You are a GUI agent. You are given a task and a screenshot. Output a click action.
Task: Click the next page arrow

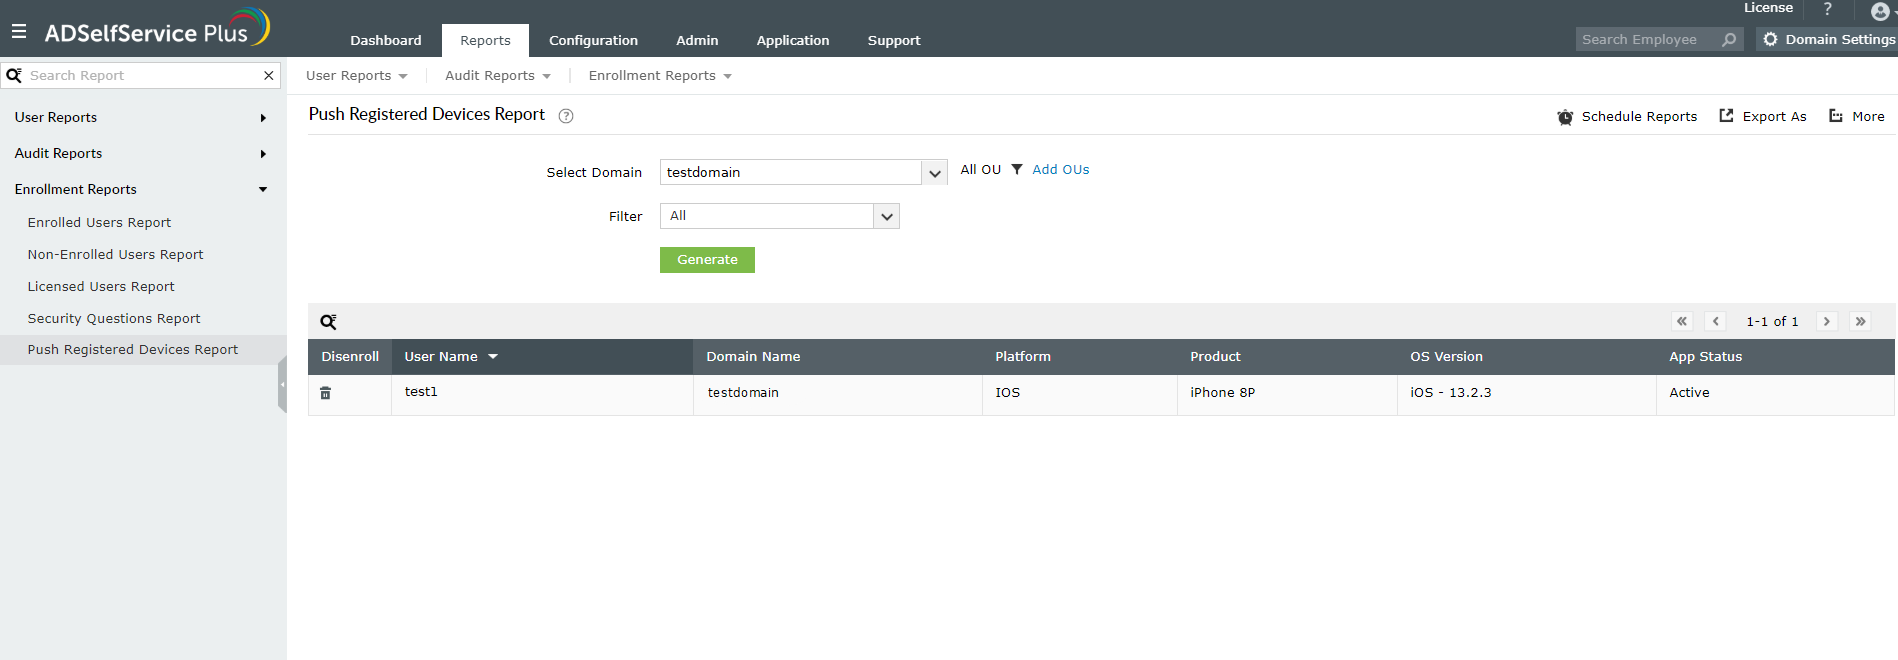click(1827, 322)
